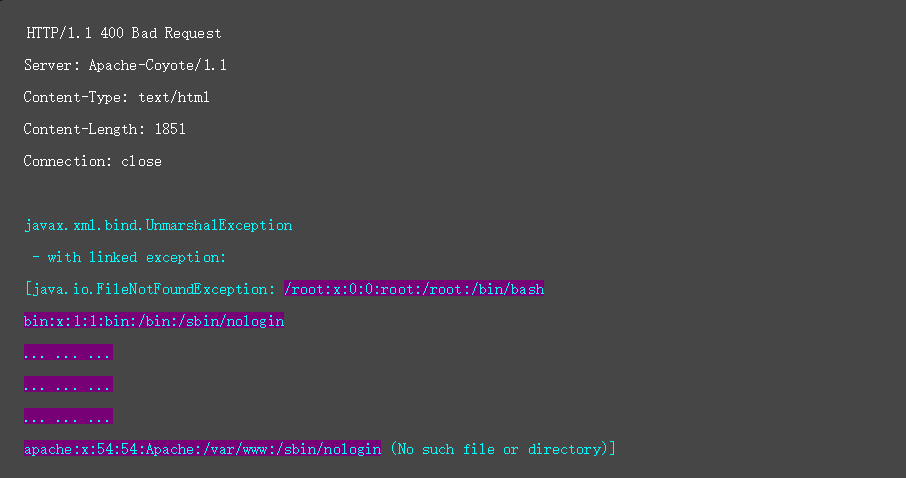Click the javax.xml.bind.UnmarshalException line
906x478 pixels.
tap(158, 225)
